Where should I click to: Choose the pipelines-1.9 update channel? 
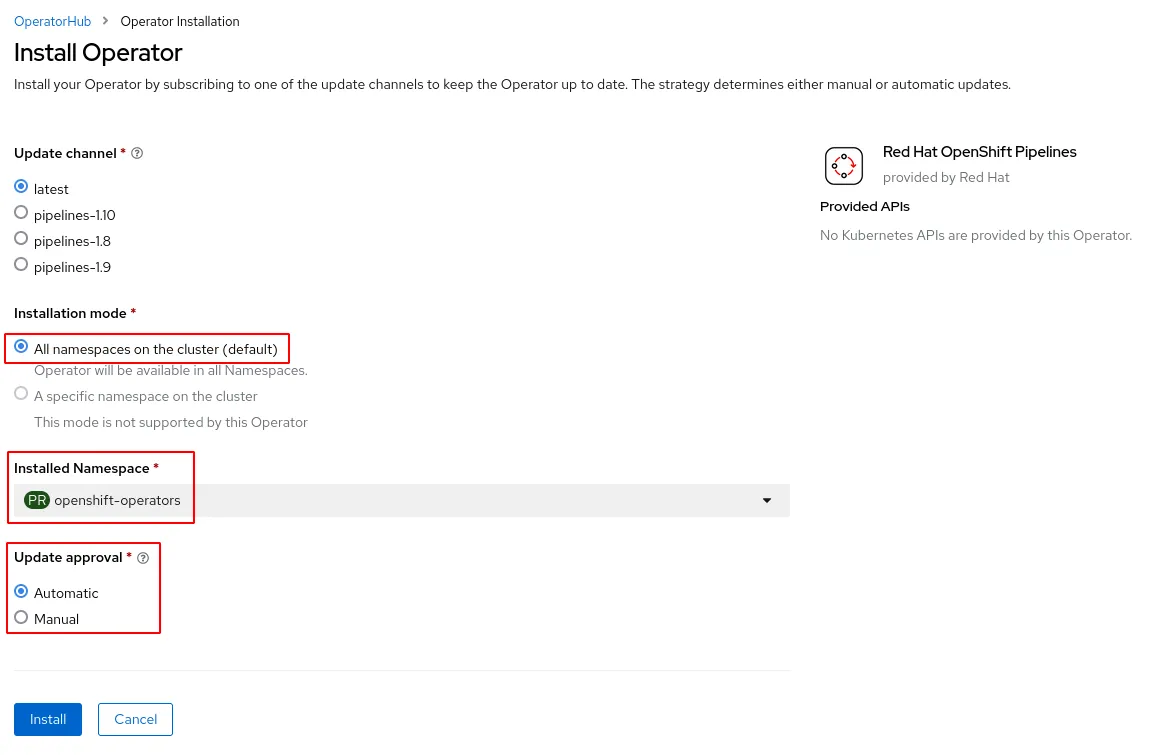click(21, 265)
